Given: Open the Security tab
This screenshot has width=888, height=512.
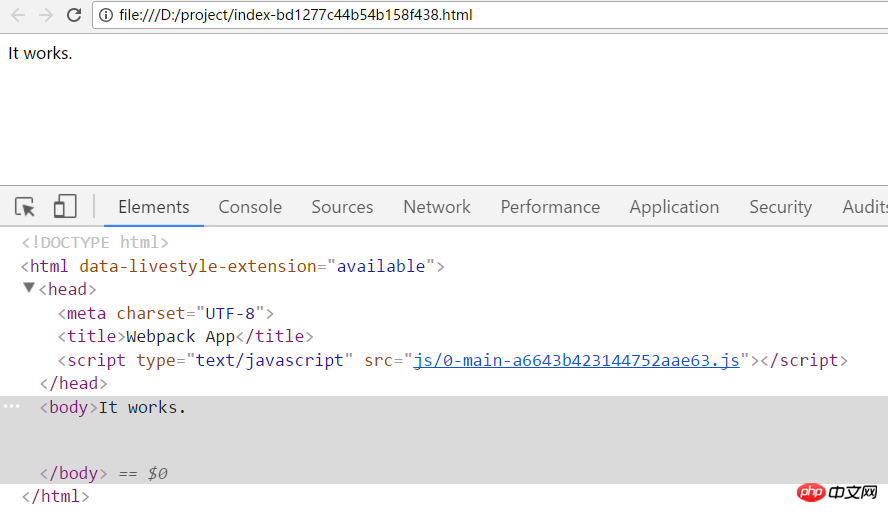Looking at the screenshot, I should click(780, 207).
